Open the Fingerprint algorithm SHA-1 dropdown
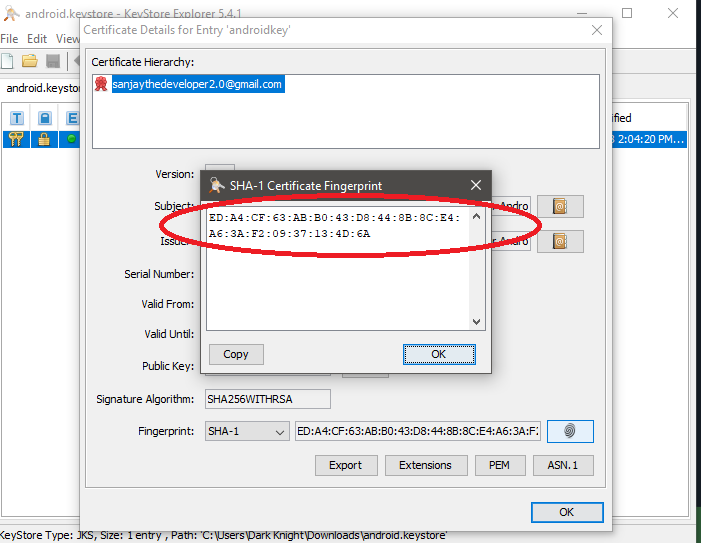701x543 pixels. pyautogui.click(x=247, y=431)
